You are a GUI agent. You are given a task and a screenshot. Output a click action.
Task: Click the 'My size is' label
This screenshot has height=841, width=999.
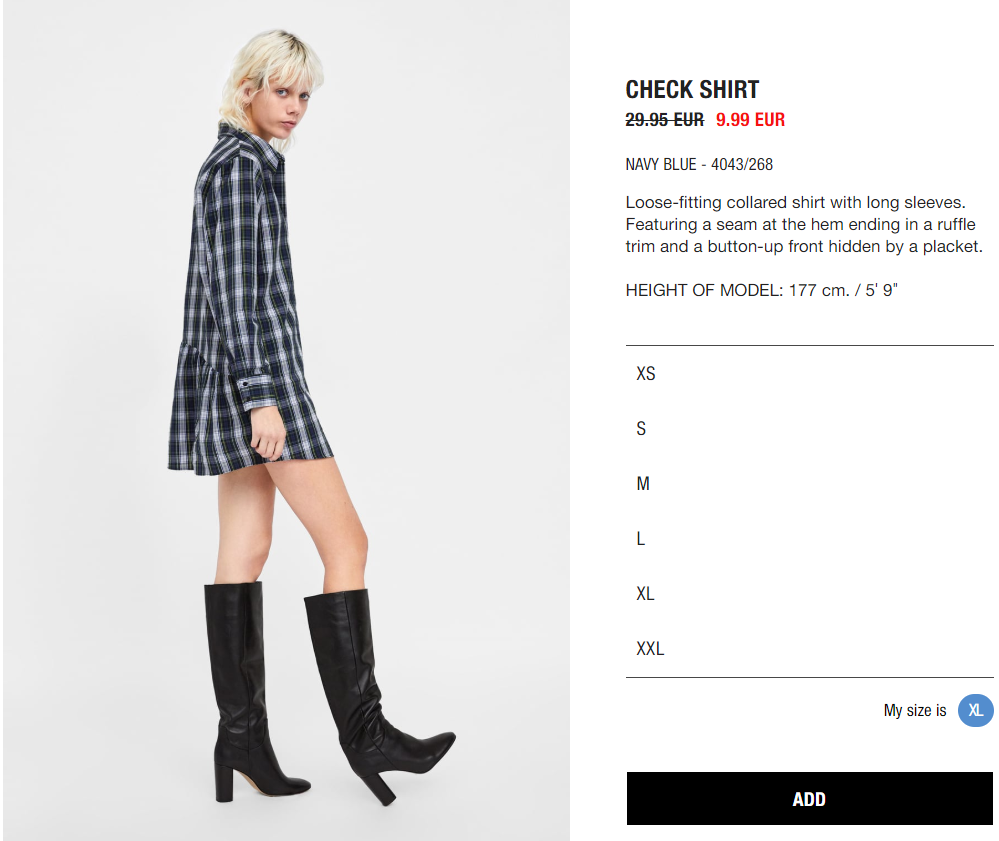point(914,710)
